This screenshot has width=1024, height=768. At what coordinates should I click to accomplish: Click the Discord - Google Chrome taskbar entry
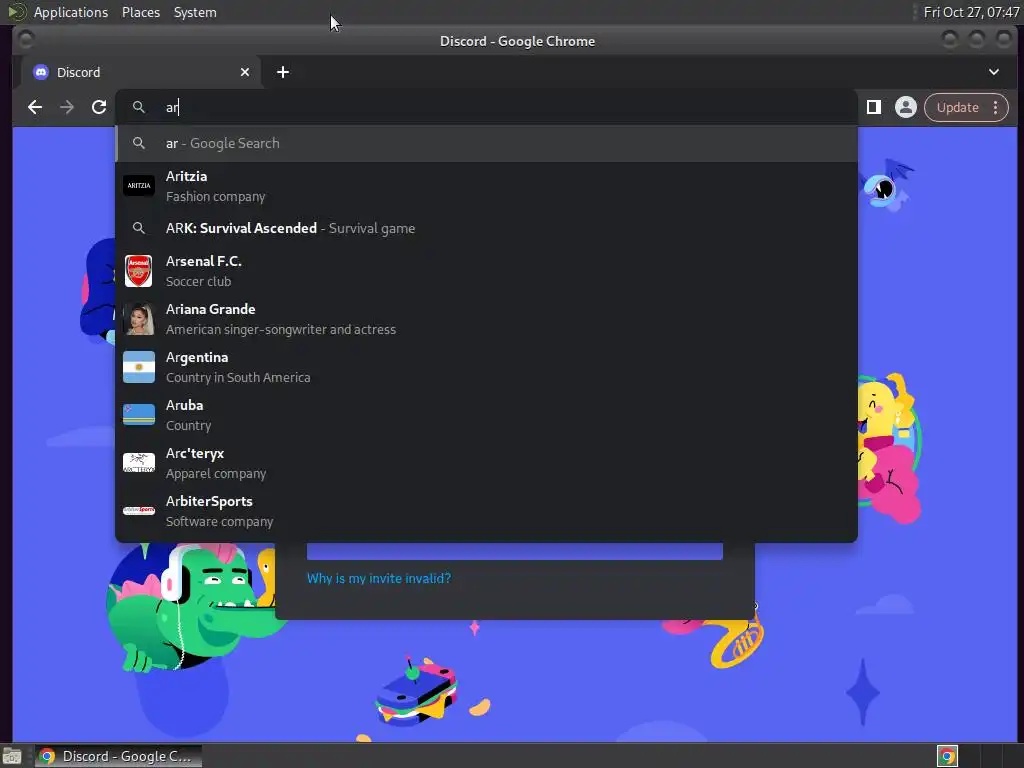118,756
